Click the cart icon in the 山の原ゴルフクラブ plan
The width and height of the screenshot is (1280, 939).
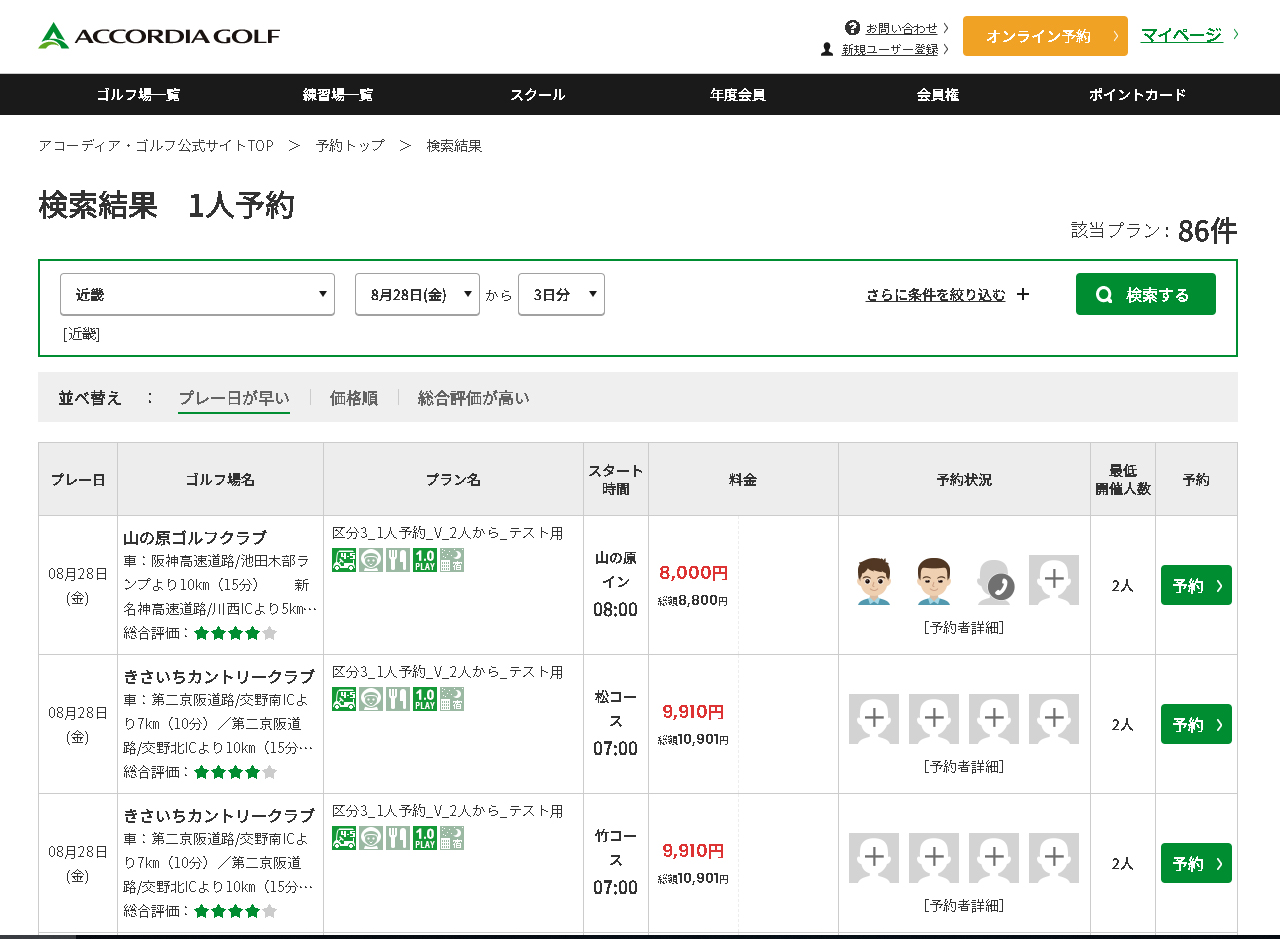pyautogui.click(x=344, y=560)
